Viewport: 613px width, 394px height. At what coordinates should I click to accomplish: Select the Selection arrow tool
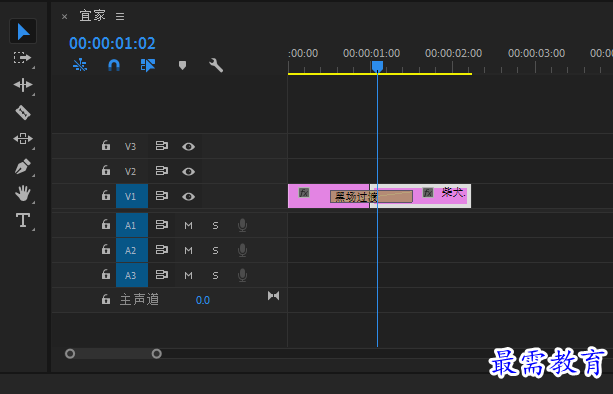[x=23, y=31]
